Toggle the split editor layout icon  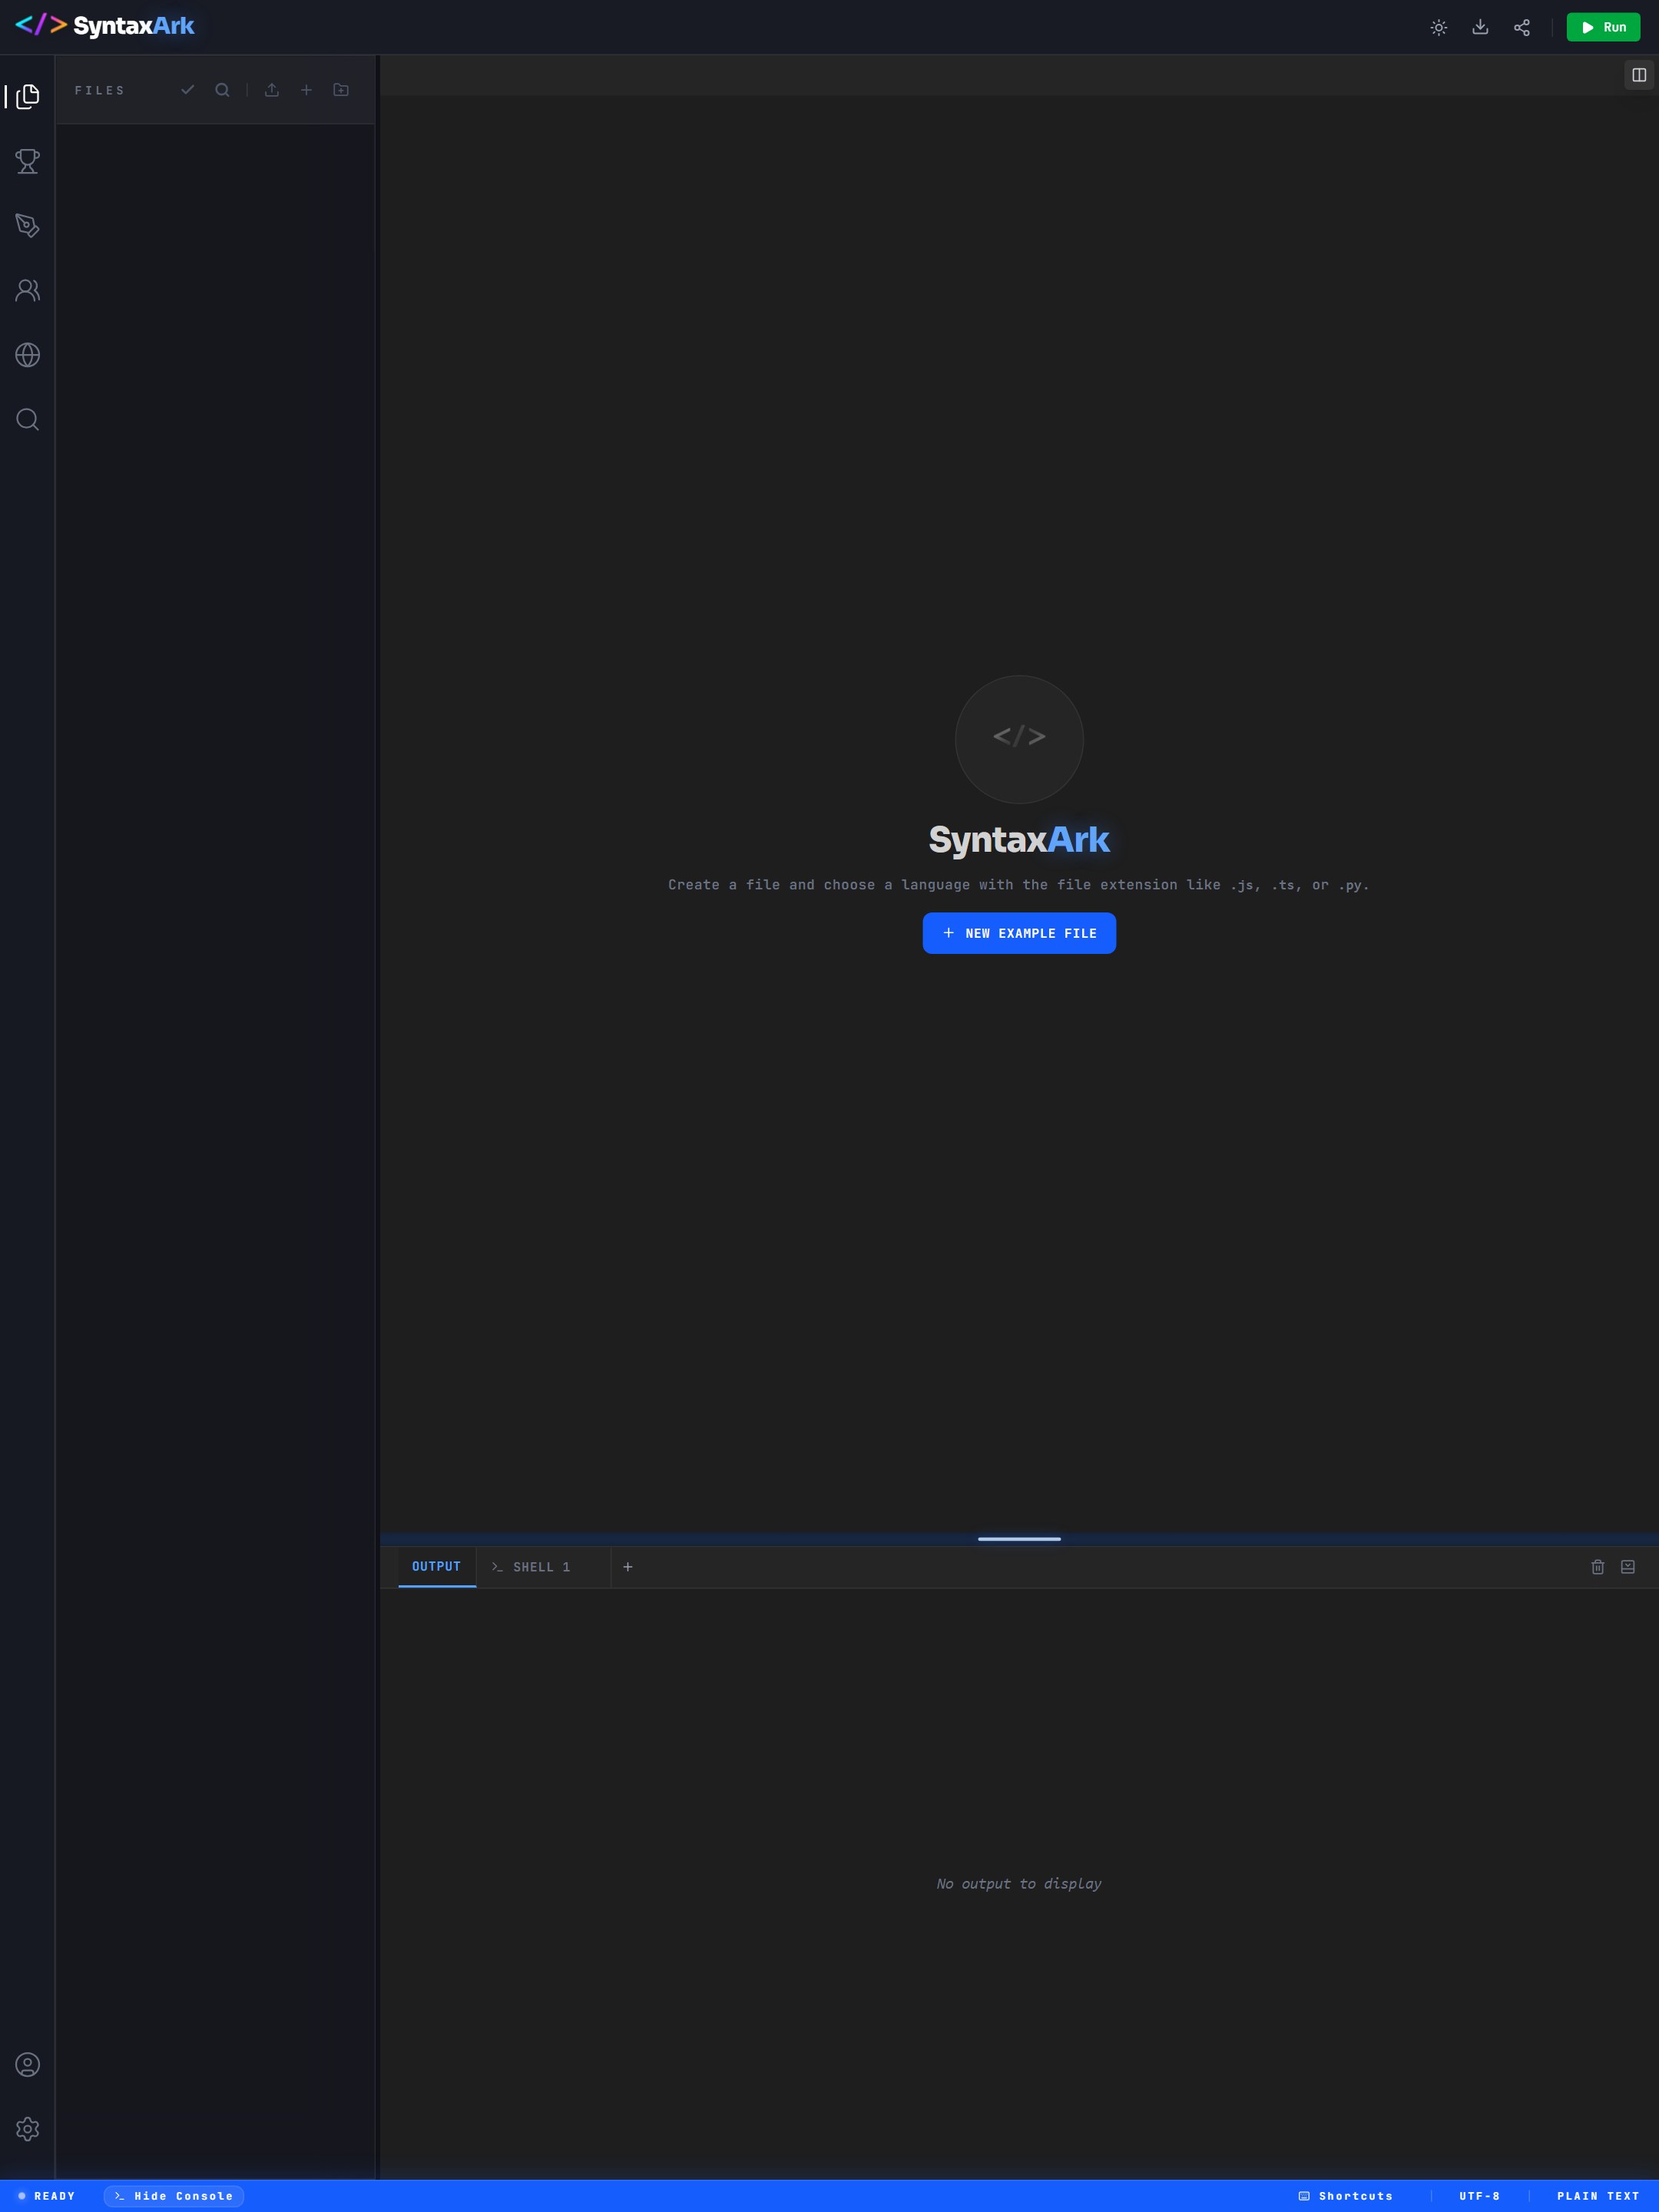pyautogui.click(x=1639, y=75)
